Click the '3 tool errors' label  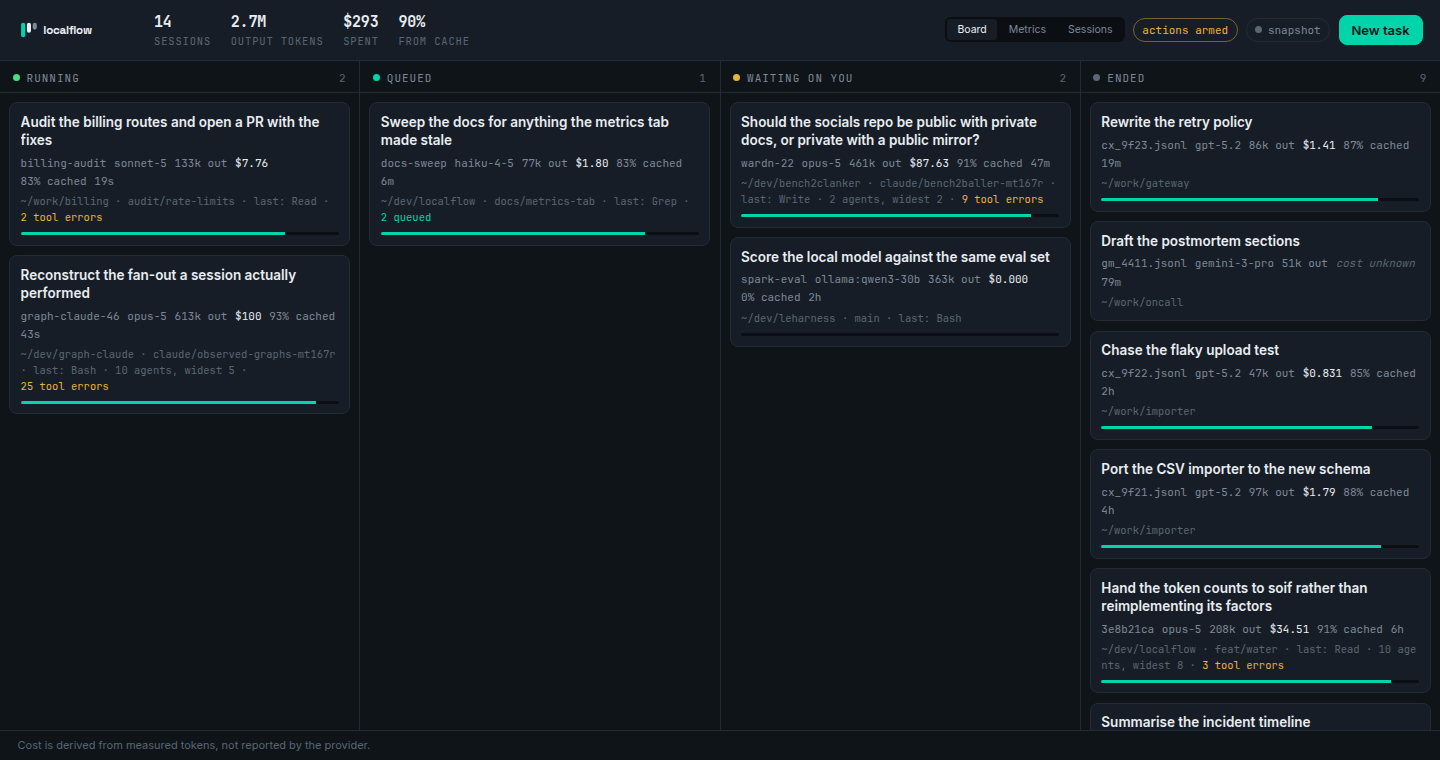[1243, 665]
